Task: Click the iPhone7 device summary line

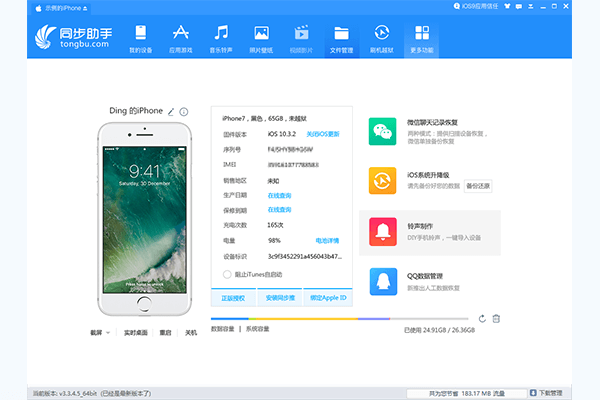Action: (x=264, y=119)
